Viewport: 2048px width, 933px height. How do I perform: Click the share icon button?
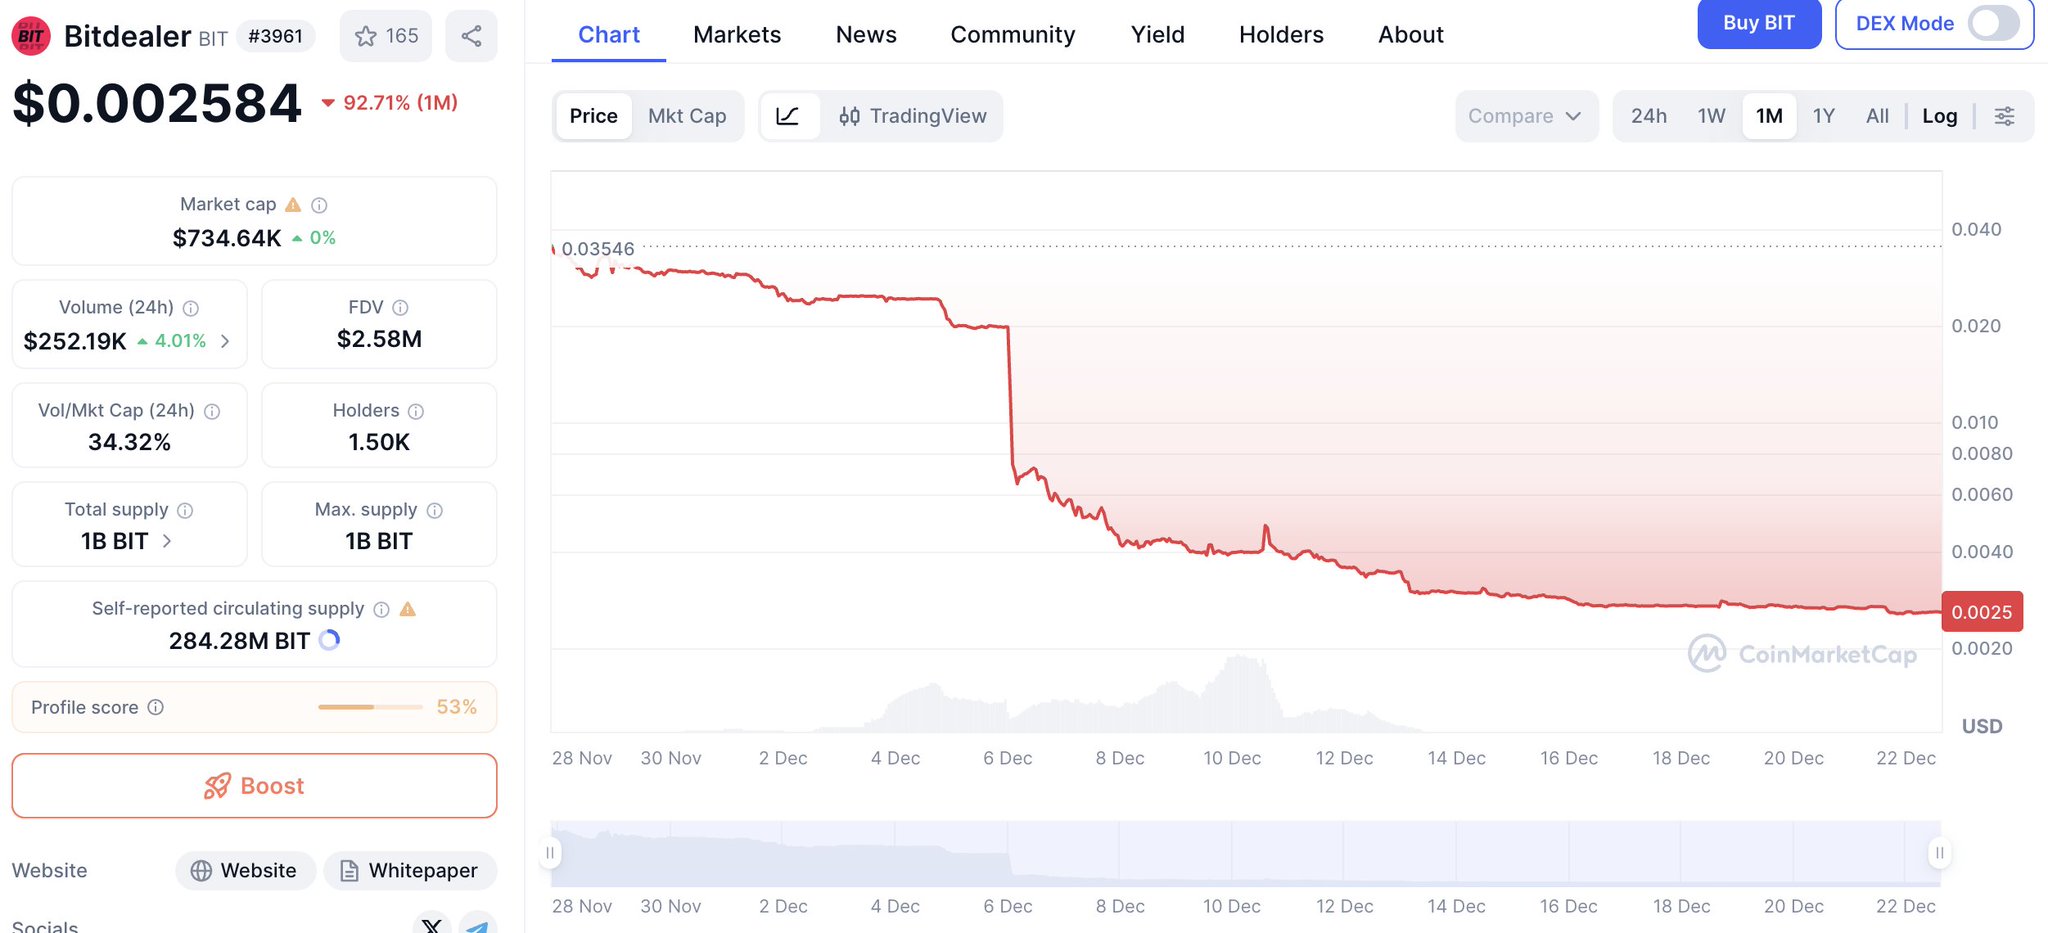(471, 36)
